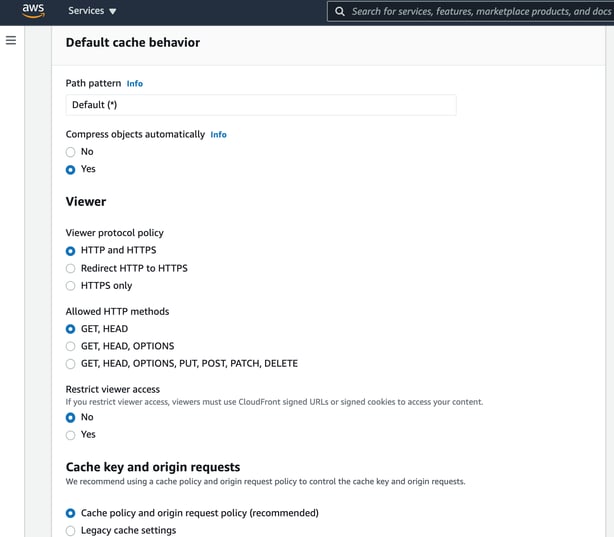Click the Services dropdown arrow
The image size is (614, 537).
pos(113,11)
